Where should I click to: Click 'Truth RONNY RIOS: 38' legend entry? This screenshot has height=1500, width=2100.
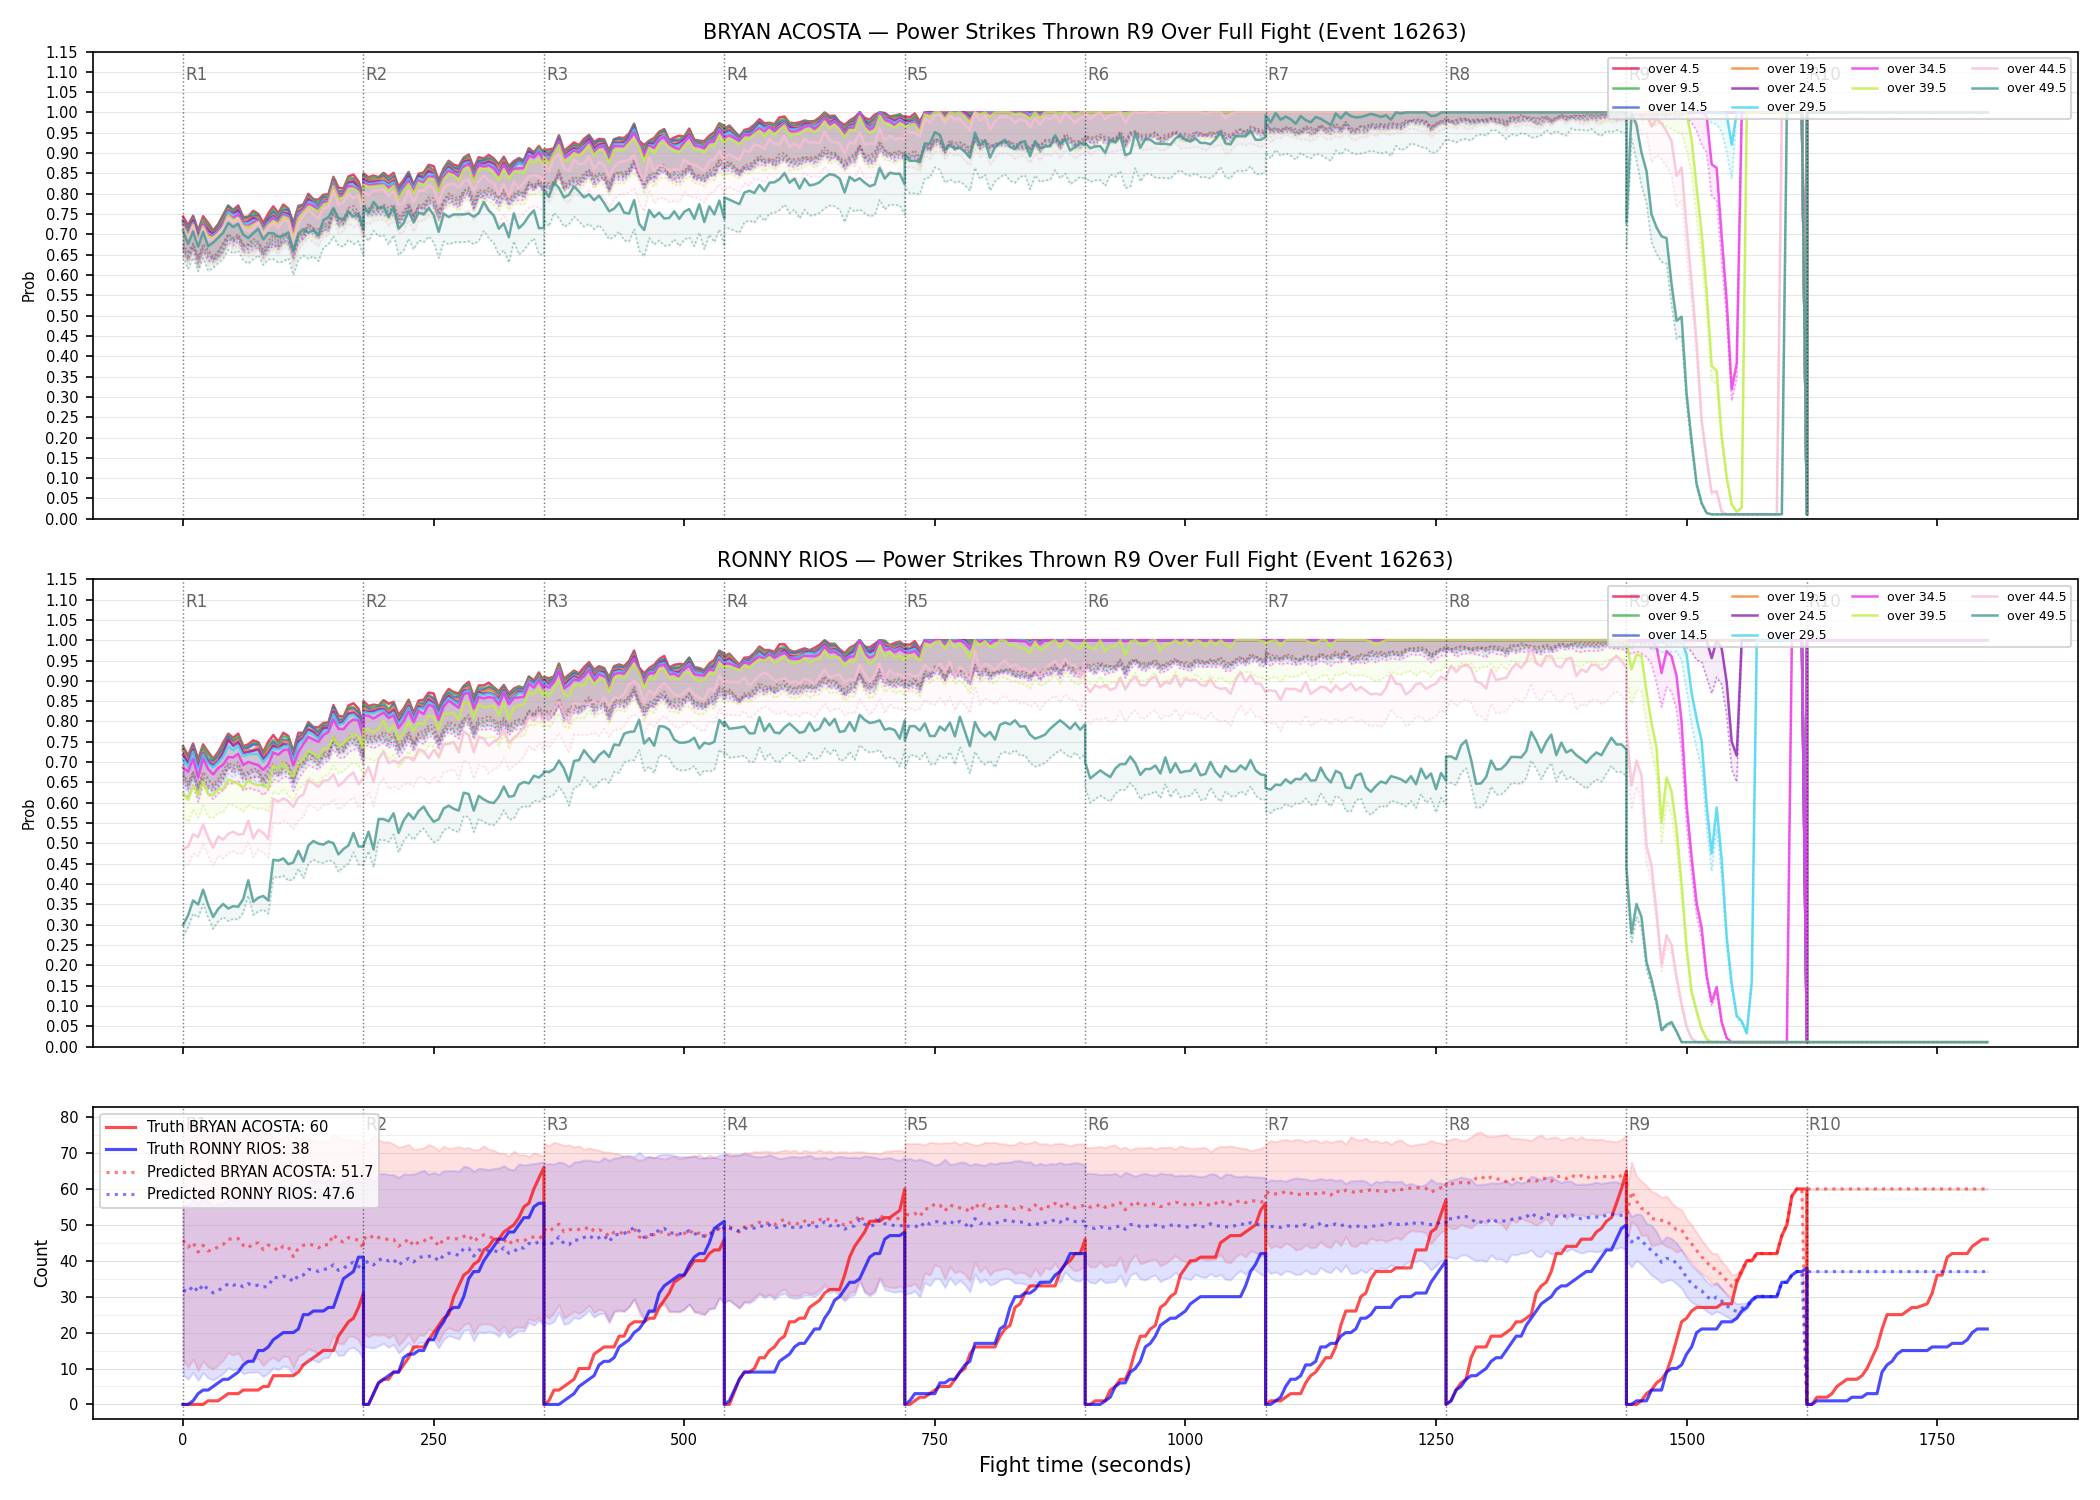tap(207, 1149)
